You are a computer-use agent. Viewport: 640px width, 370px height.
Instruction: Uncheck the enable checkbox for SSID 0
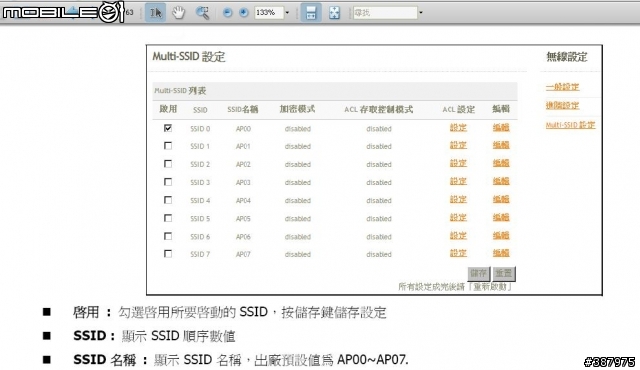coord(168,128)
